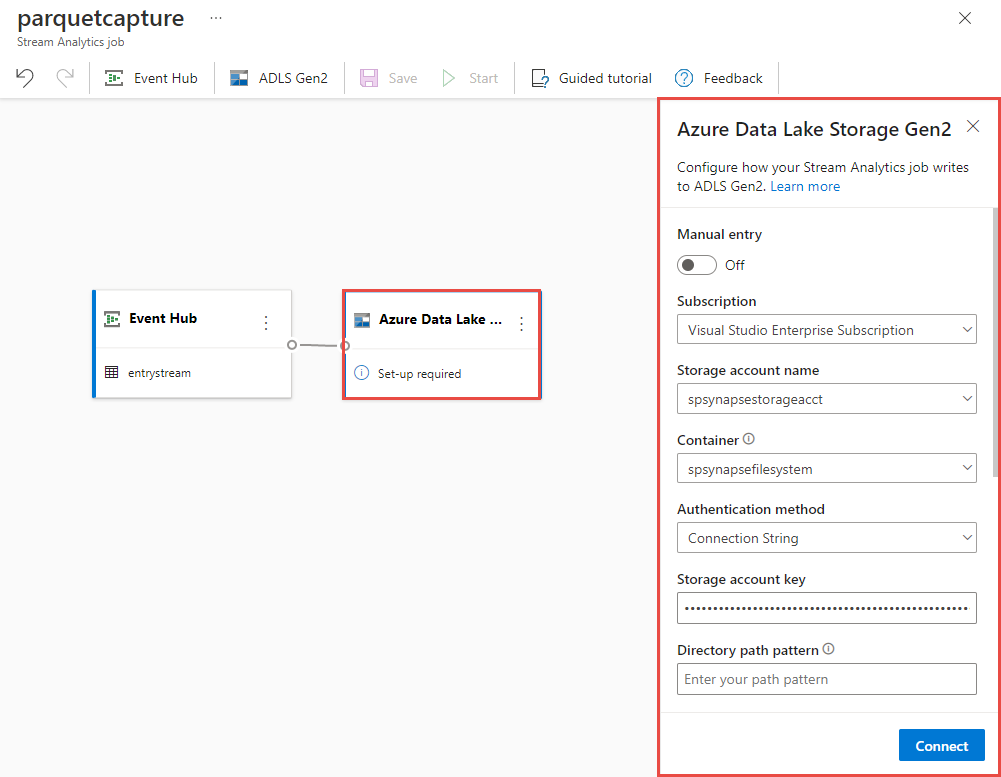Screen dimensions: 1001x777
Task: Click the Save disk icon
Action: coord(369,78)
